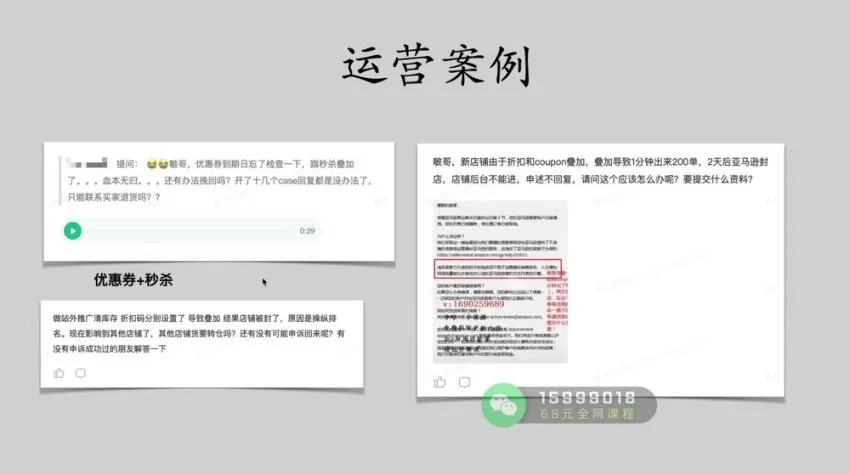This screenshot has width=850, height=474.
Task: Click the post text starting 敏哥，新店铺由于折扣
Action: (x=600, y=170)
